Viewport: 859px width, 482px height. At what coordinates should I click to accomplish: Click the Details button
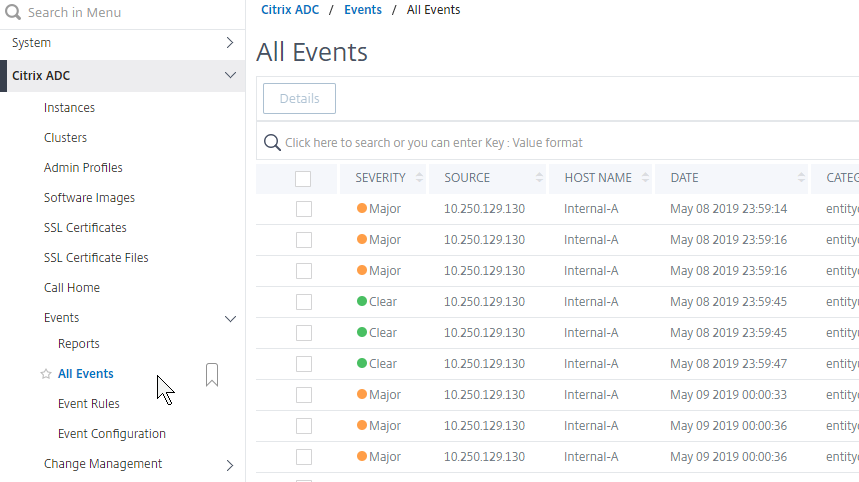[299, 99]
